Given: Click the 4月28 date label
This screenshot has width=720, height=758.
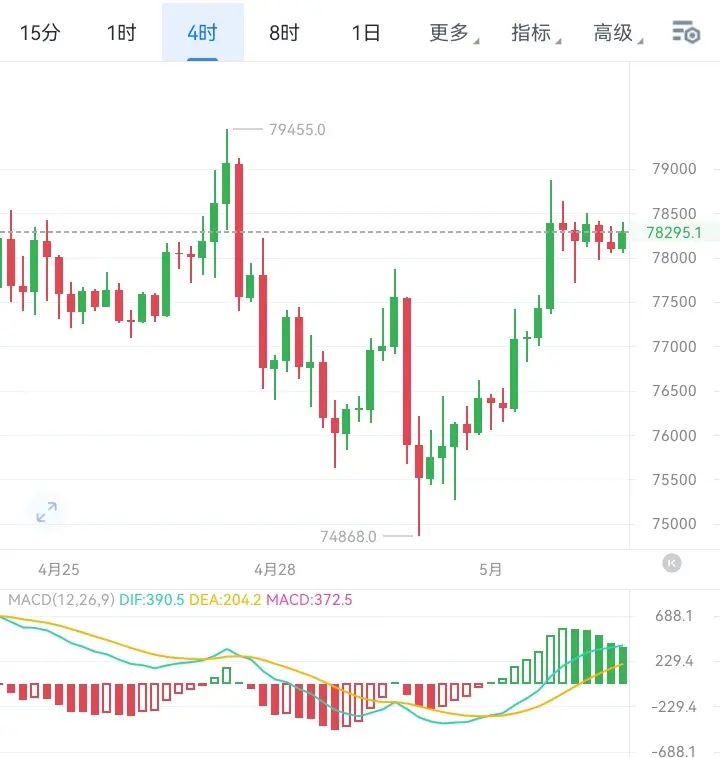Looking at the screenshot, I should tap(275, 569).
